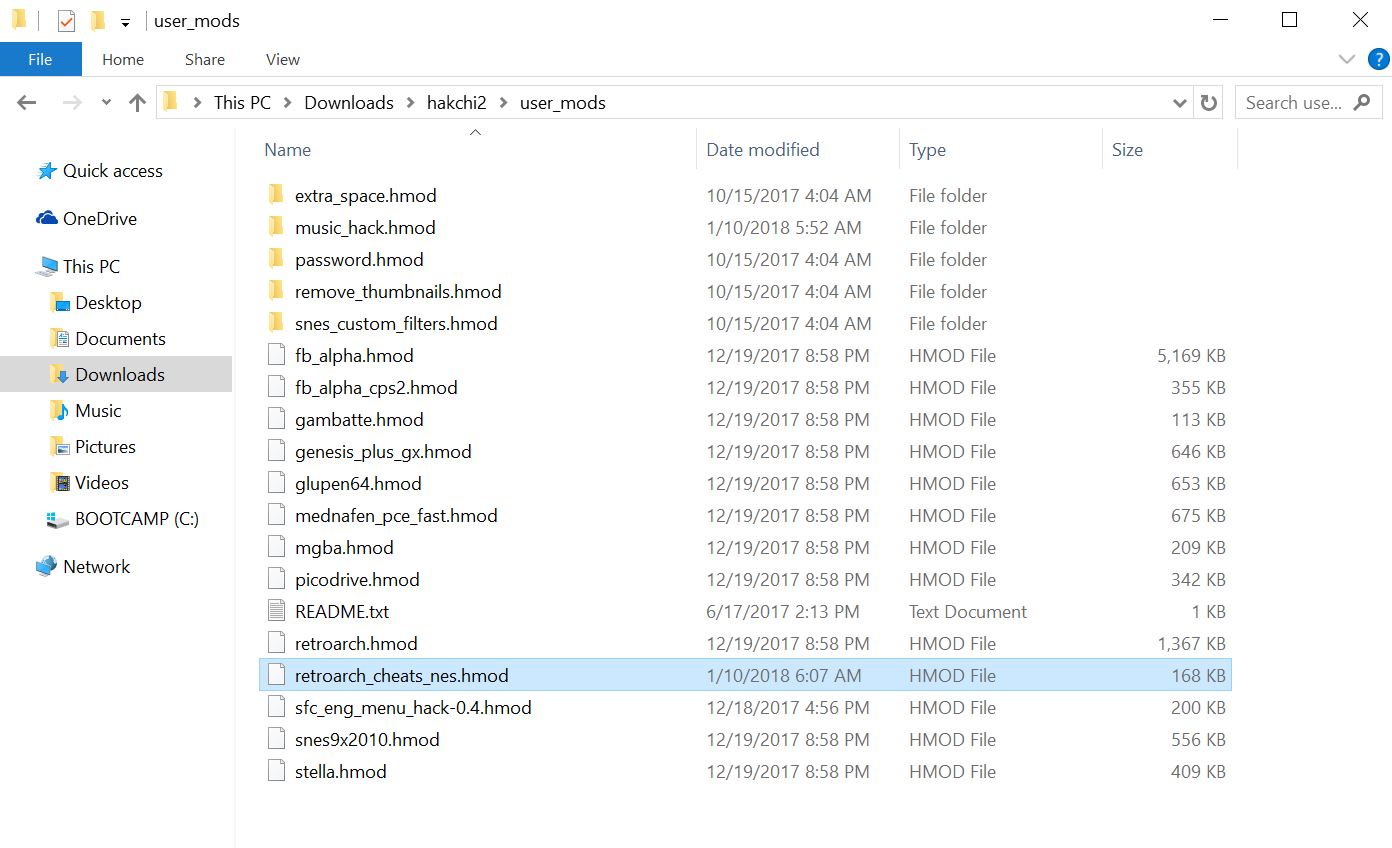Open the Help question mark icon
The width and height of the screenshot is (1392, 848).
click(1378, 59)
